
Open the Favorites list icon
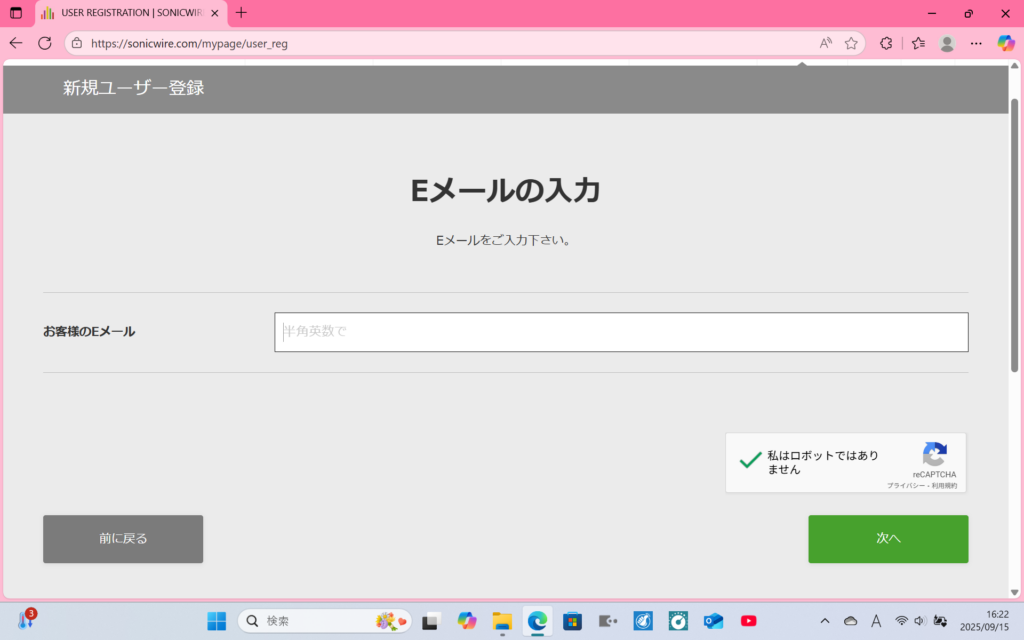(x=918, y=43)
